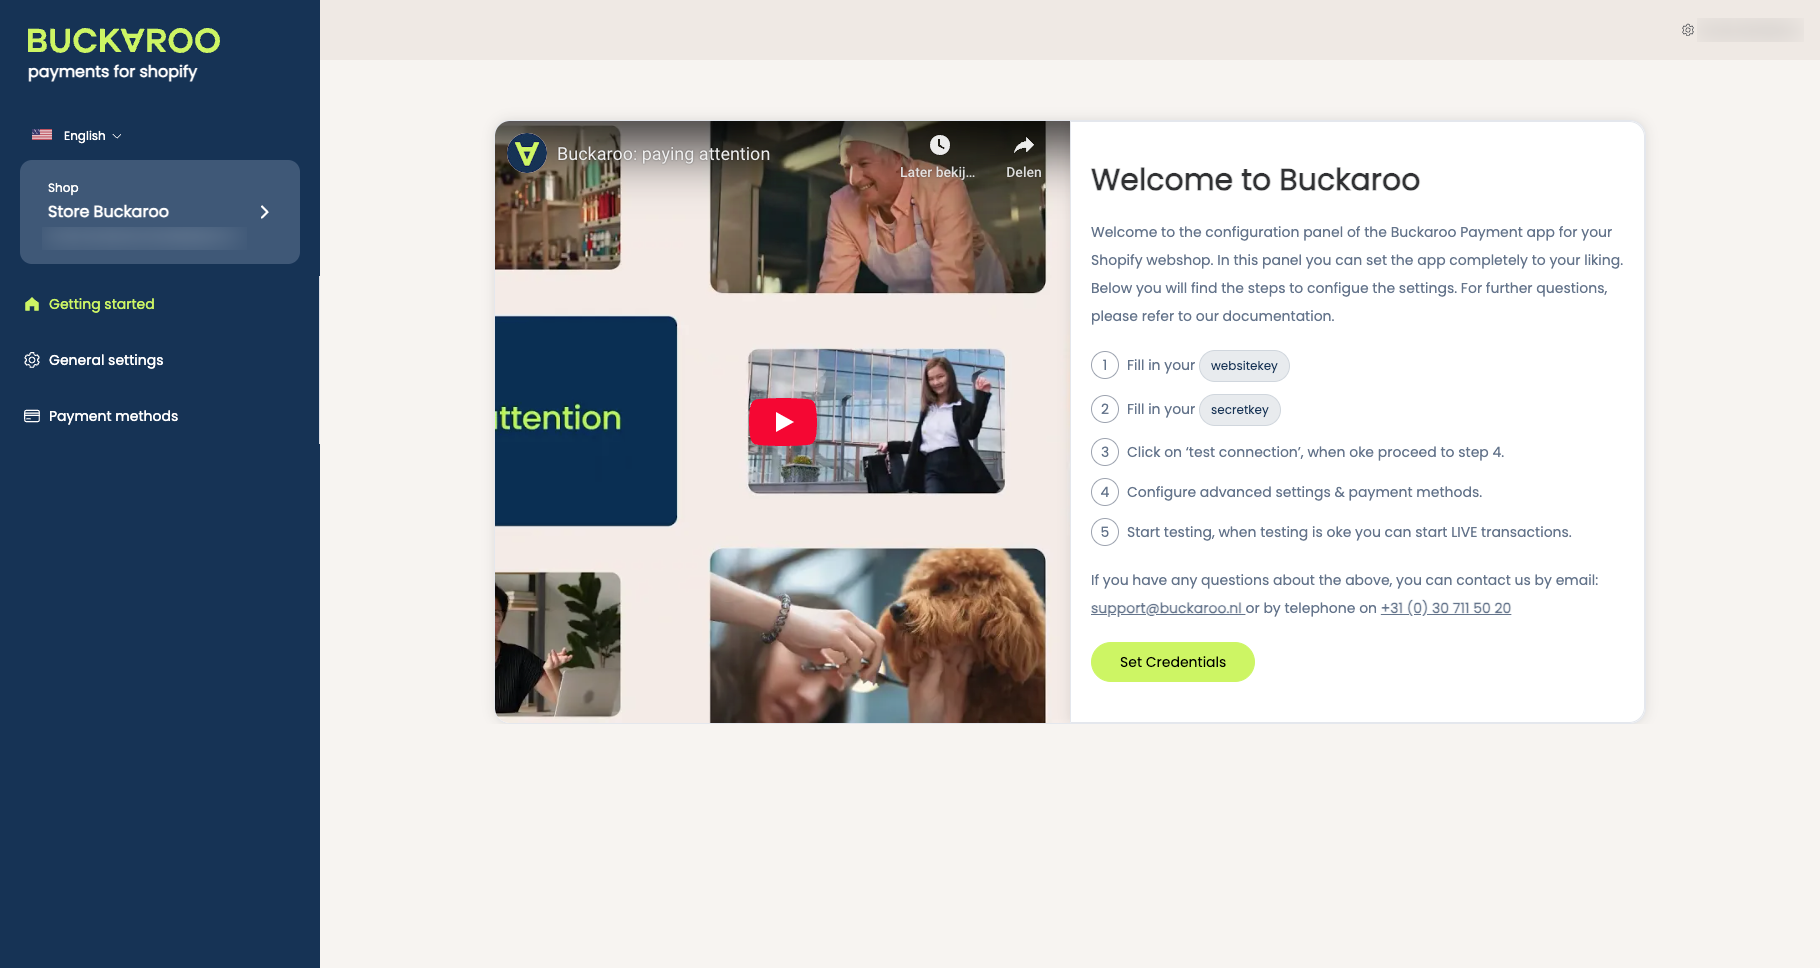1820x968 pixels.
Task: Click the Buckaroo logo in the sidebar
Action: pyautogui.click(x=121, y=41)
